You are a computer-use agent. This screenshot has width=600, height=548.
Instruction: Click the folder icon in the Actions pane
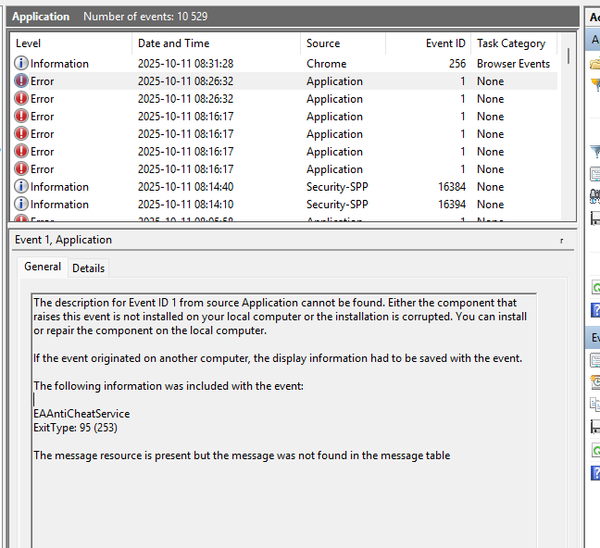click(595, 64)
